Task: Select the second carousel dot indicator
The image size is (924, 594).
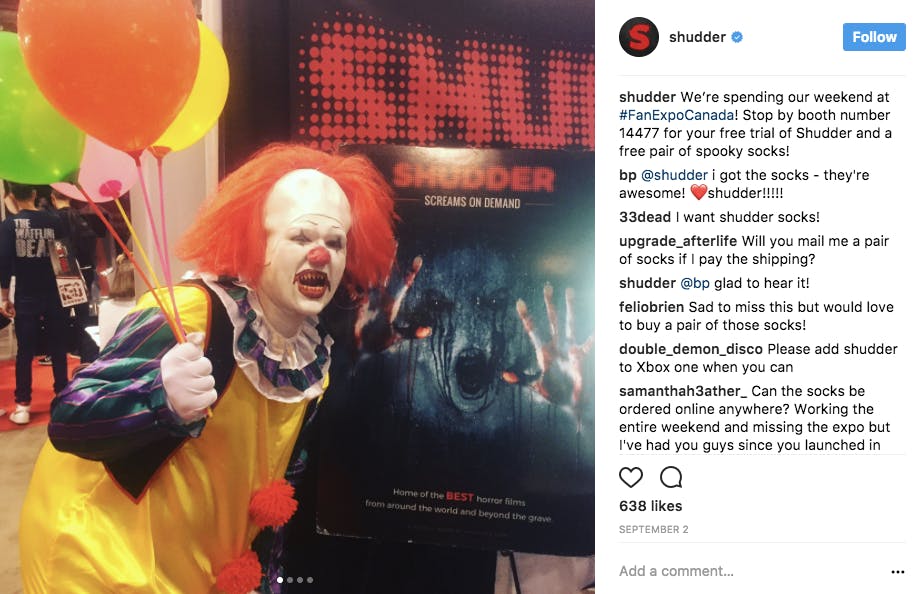Action: click(289, 580)
